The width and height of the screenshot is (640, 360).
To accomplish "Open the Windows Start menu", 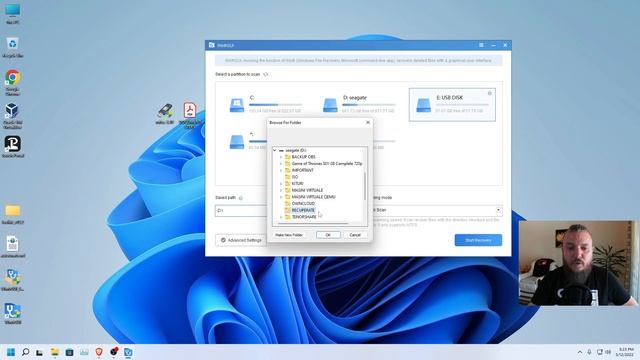I will [11, 352].
